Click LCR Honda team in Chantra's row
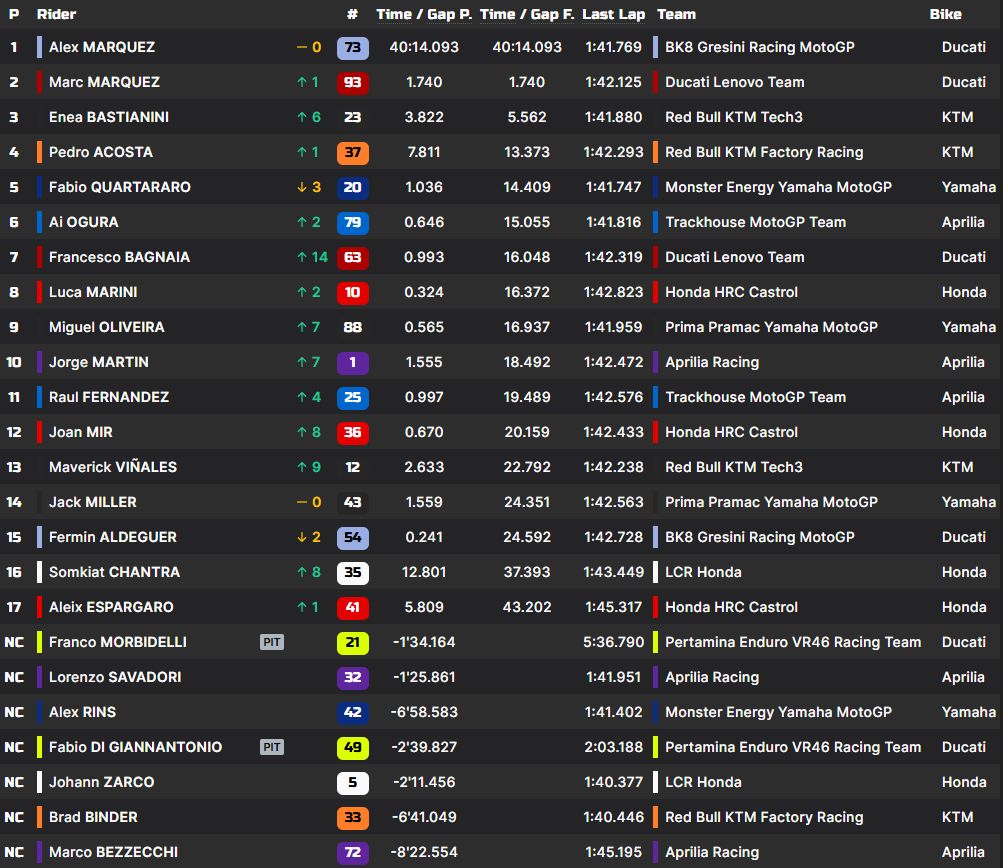The image size is (1003, 868). point(704,572)
